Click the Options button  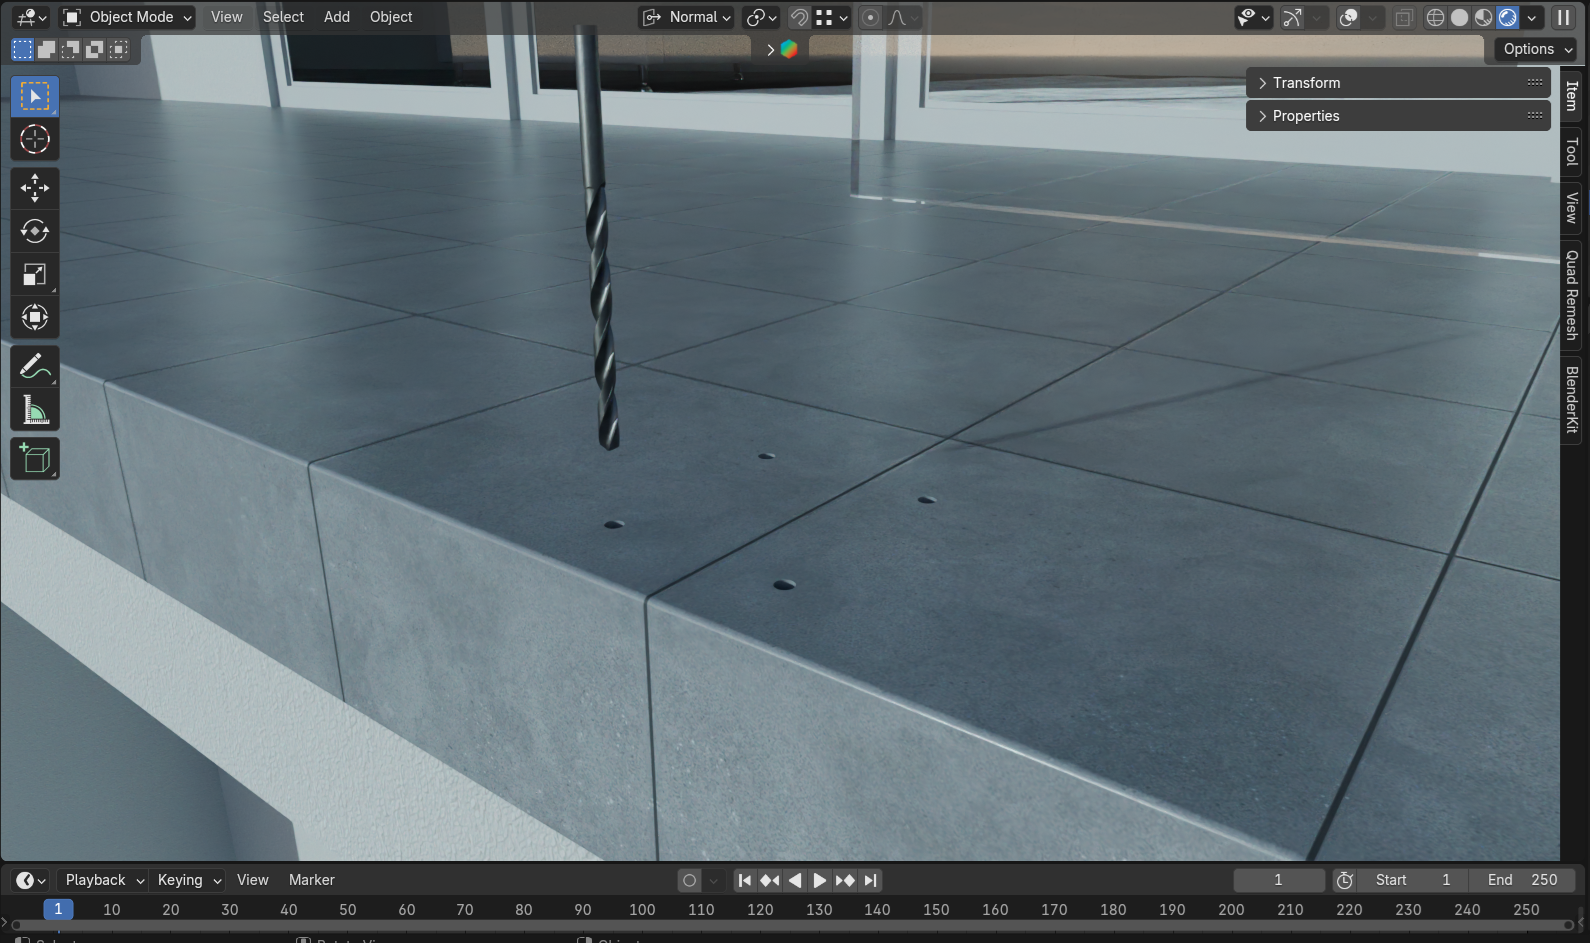[x=1537, y=49]
